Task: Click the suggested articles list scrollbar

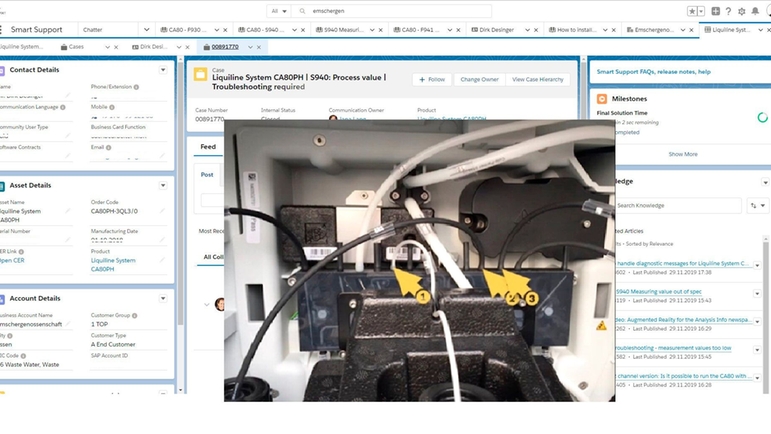Action: pyautogui.click(x=766, y=315)
